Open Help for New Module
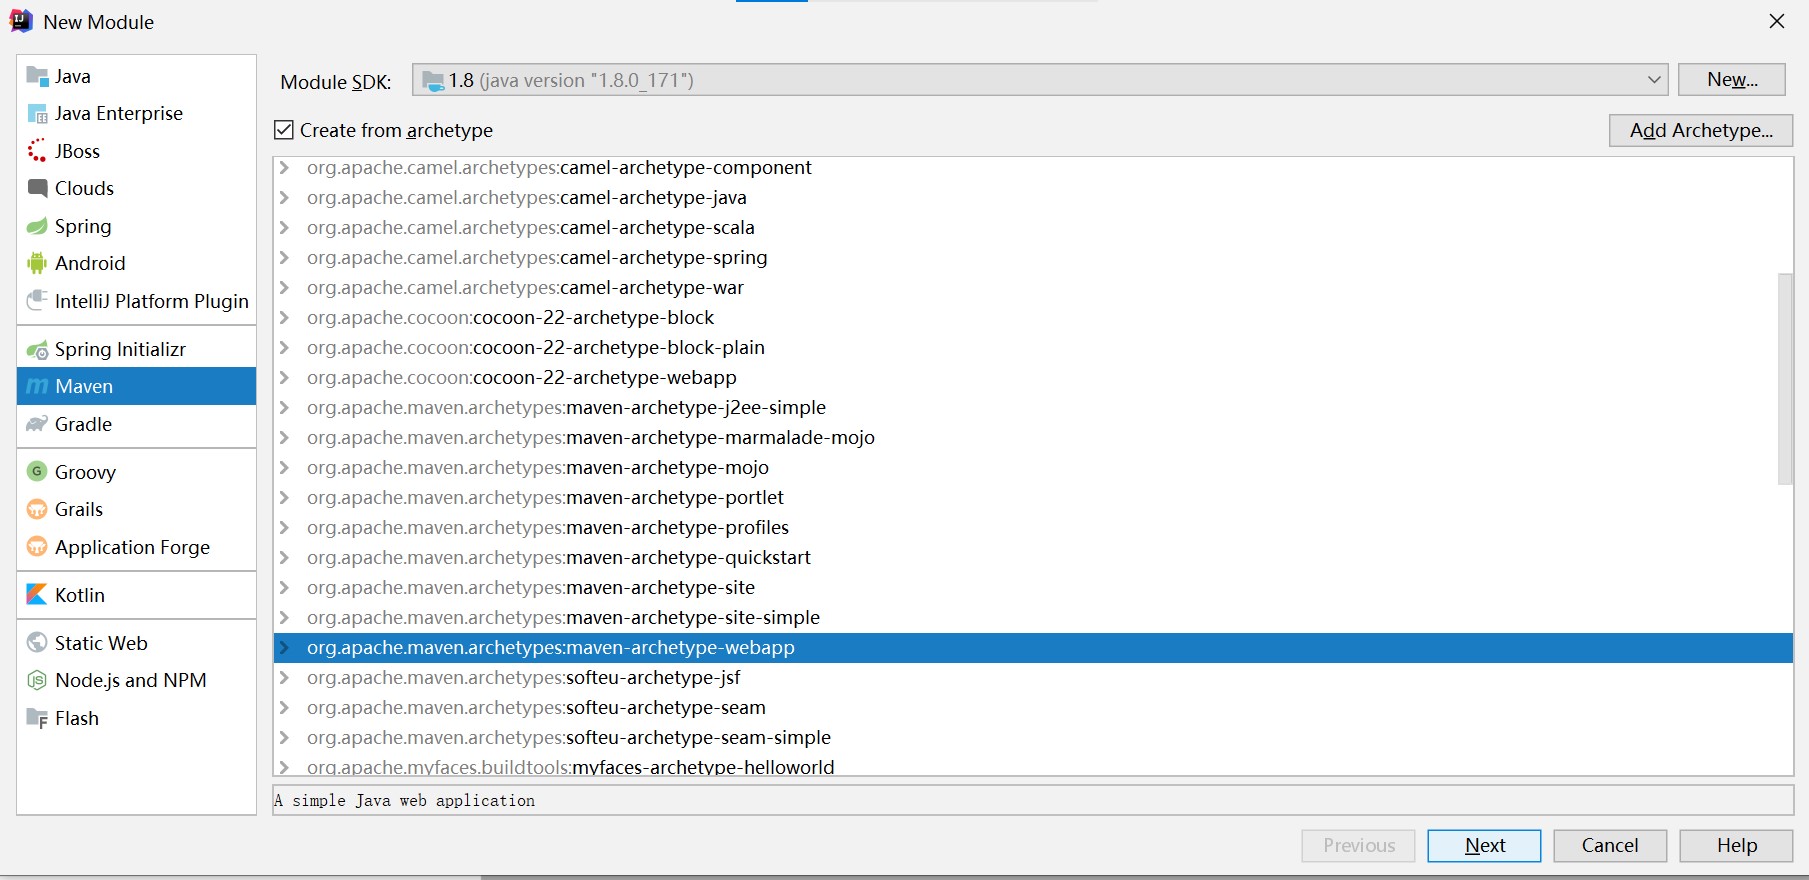This screenshot has width=1809, height=880. [1737, 845]
